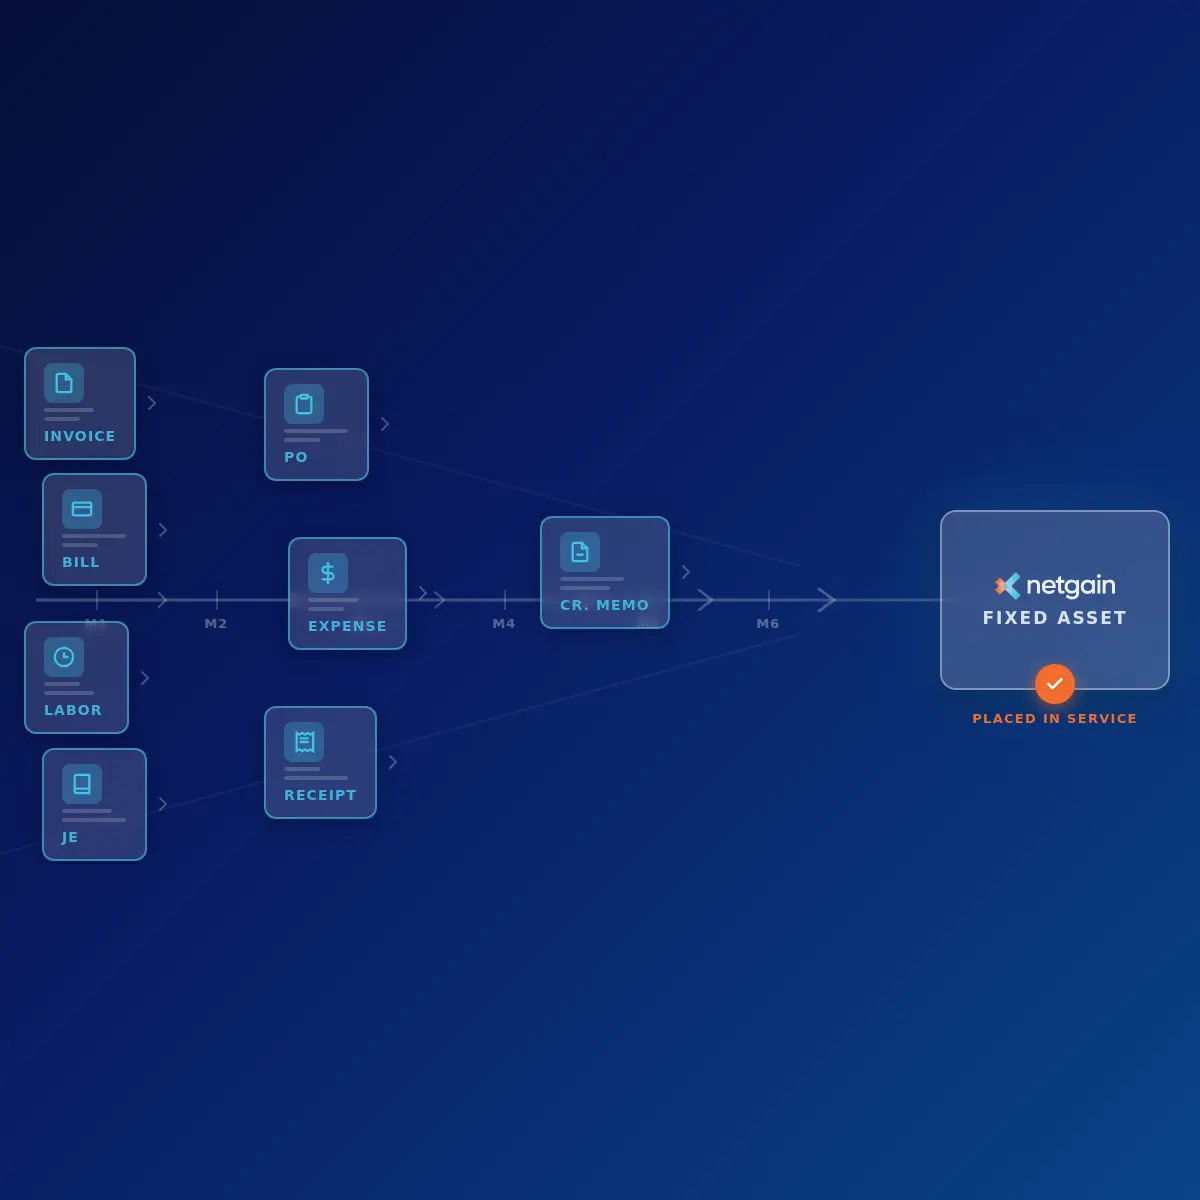Click the "CR. MEMO" label text
Viewport: 1200px width, 1200px height.
pyautogui.click(x=604, y=605)
